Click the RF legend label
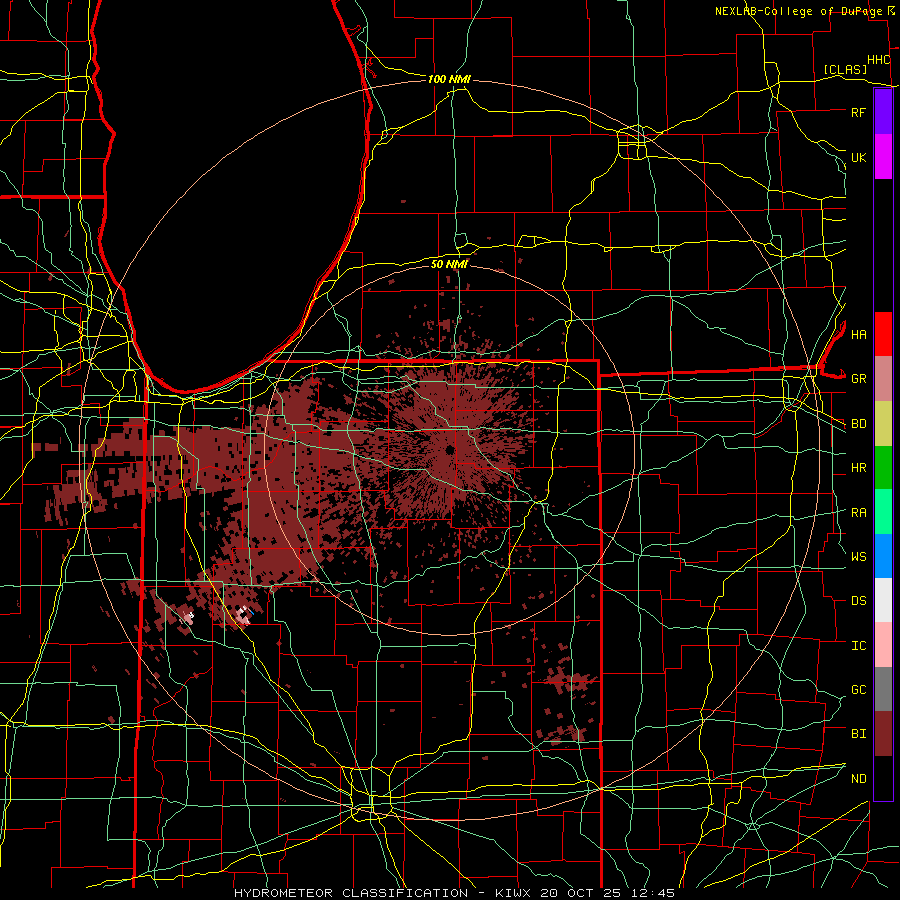The height and width of the screenshot is (900, 900). pos(858,112)
